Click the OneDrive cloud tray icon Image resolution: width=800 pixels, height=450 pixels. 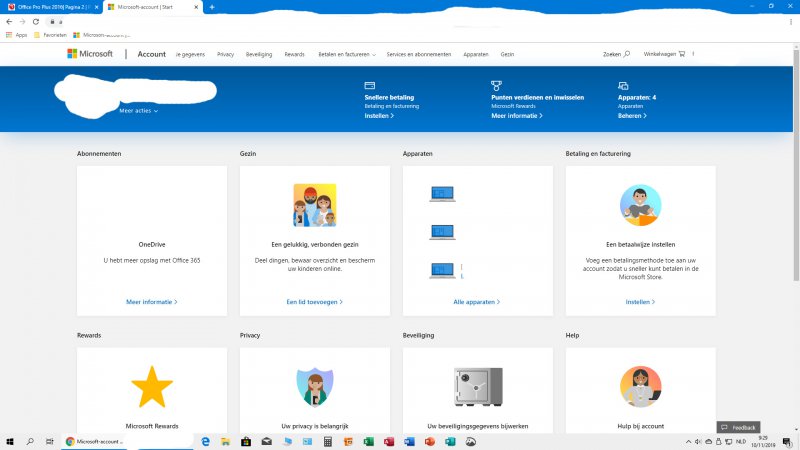[x=709, y=442]
